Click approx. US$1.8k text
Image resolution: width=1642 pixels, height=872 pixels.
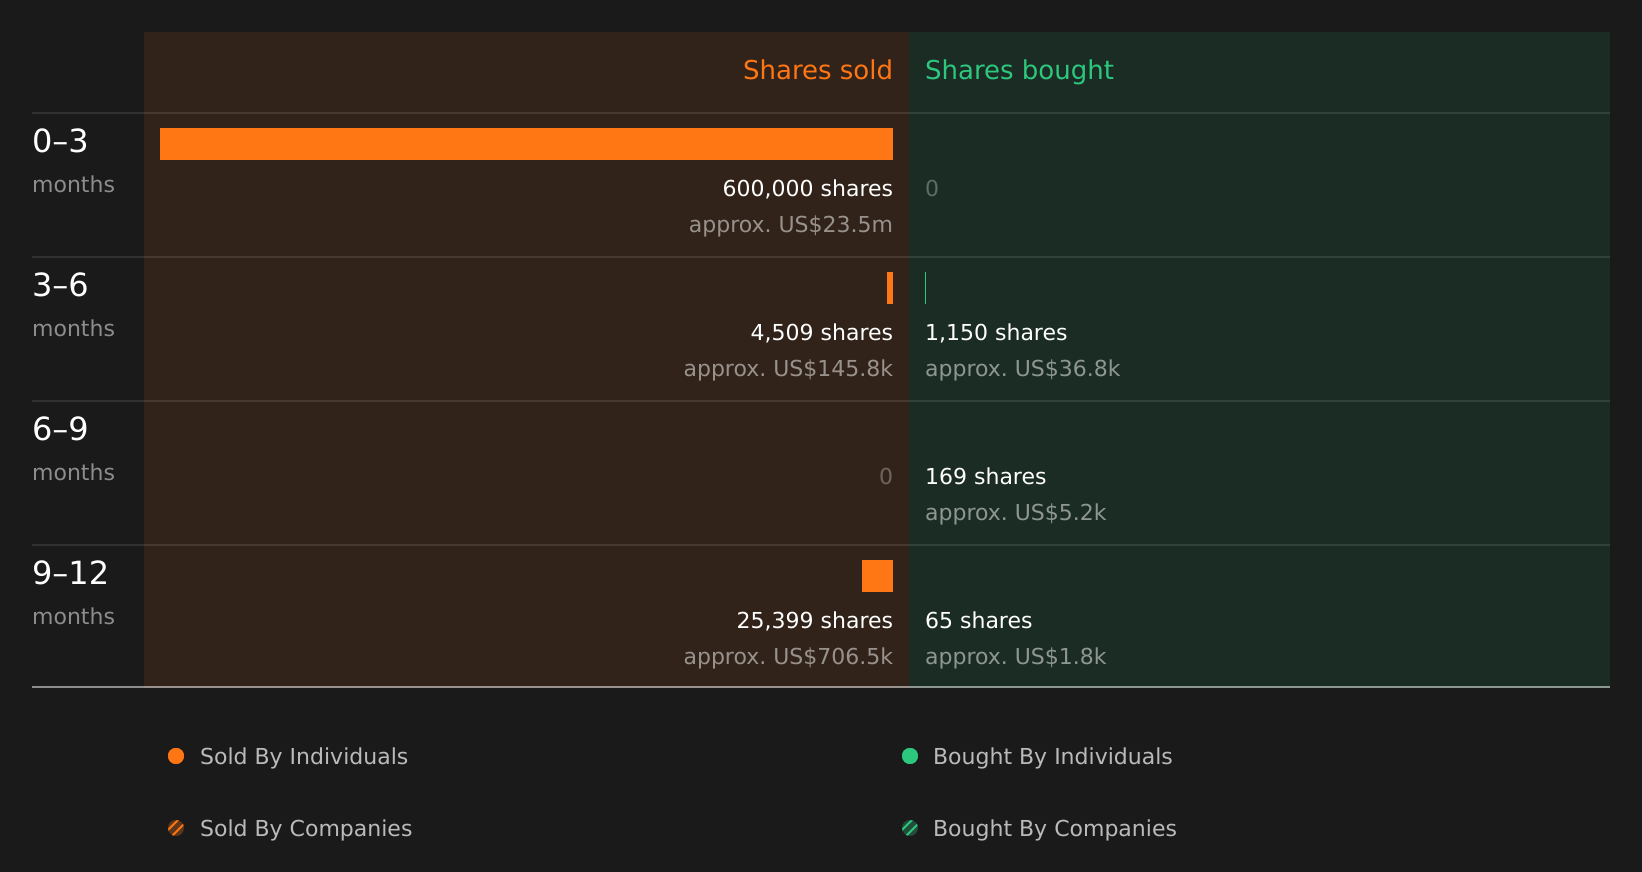point(1015,657)
